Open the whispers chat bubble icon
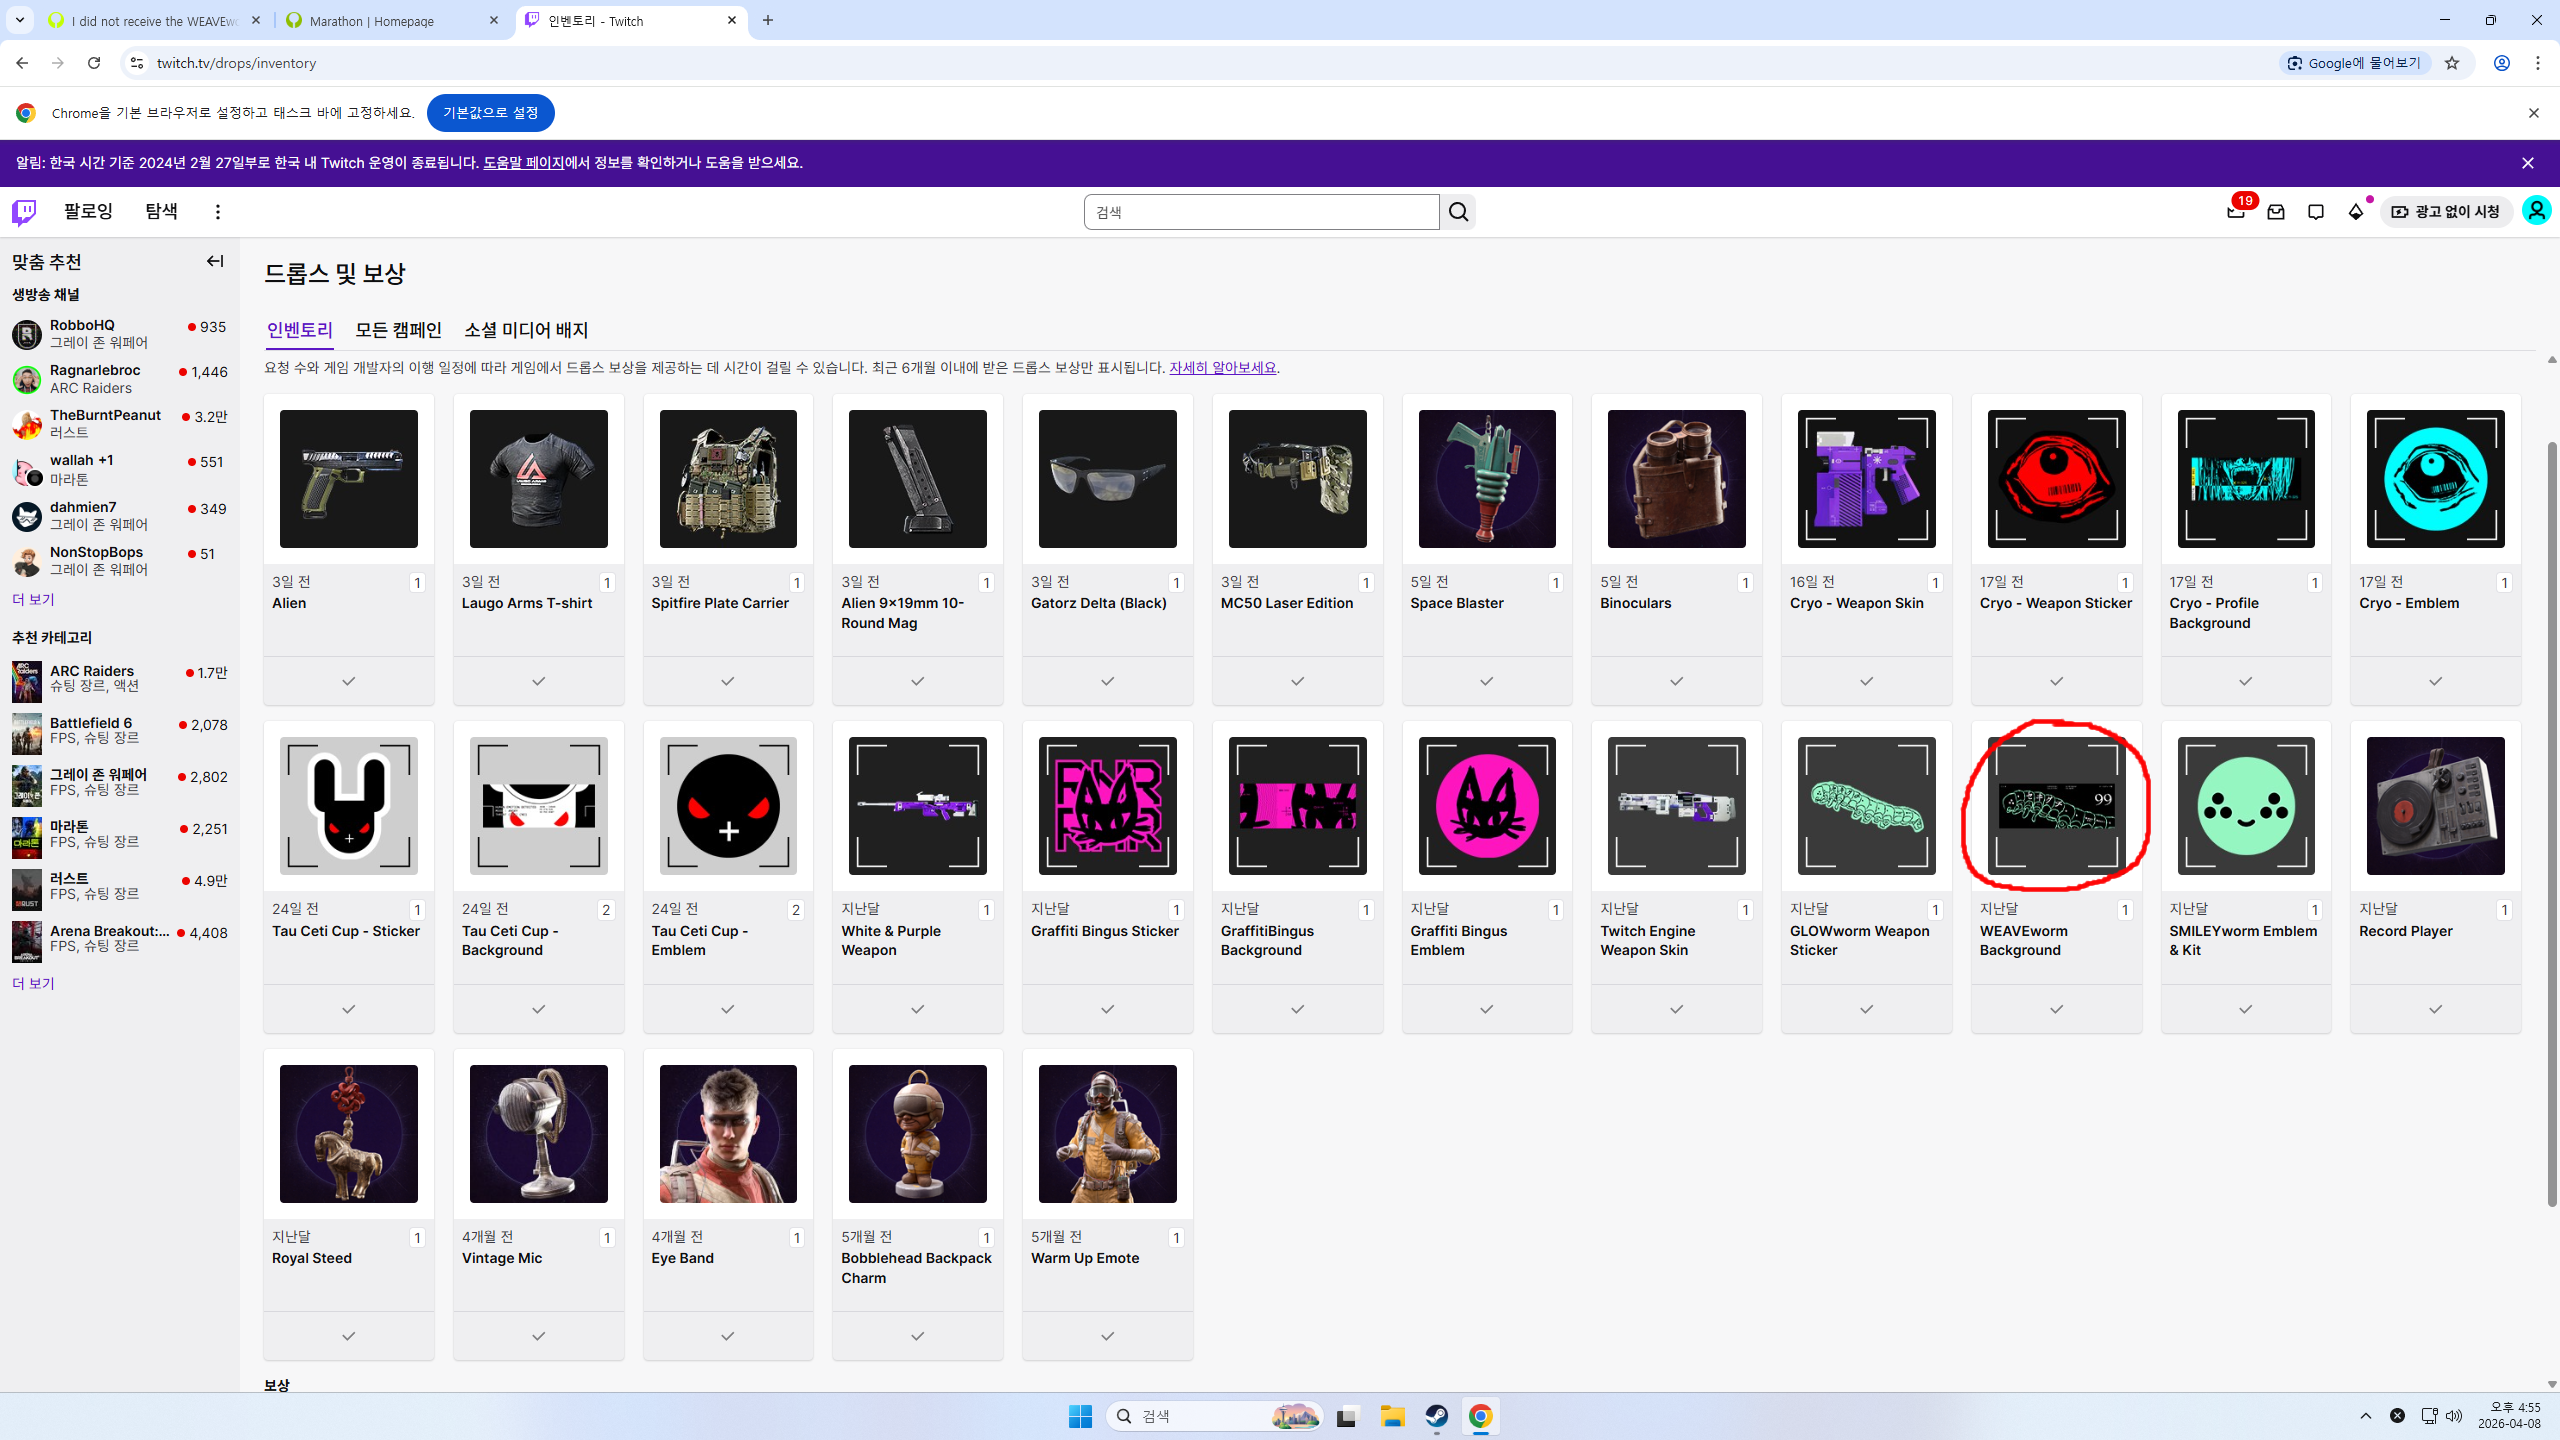Viewport: 2560px width, 1440px height. pyautogui.click(x=2316, y=212)
